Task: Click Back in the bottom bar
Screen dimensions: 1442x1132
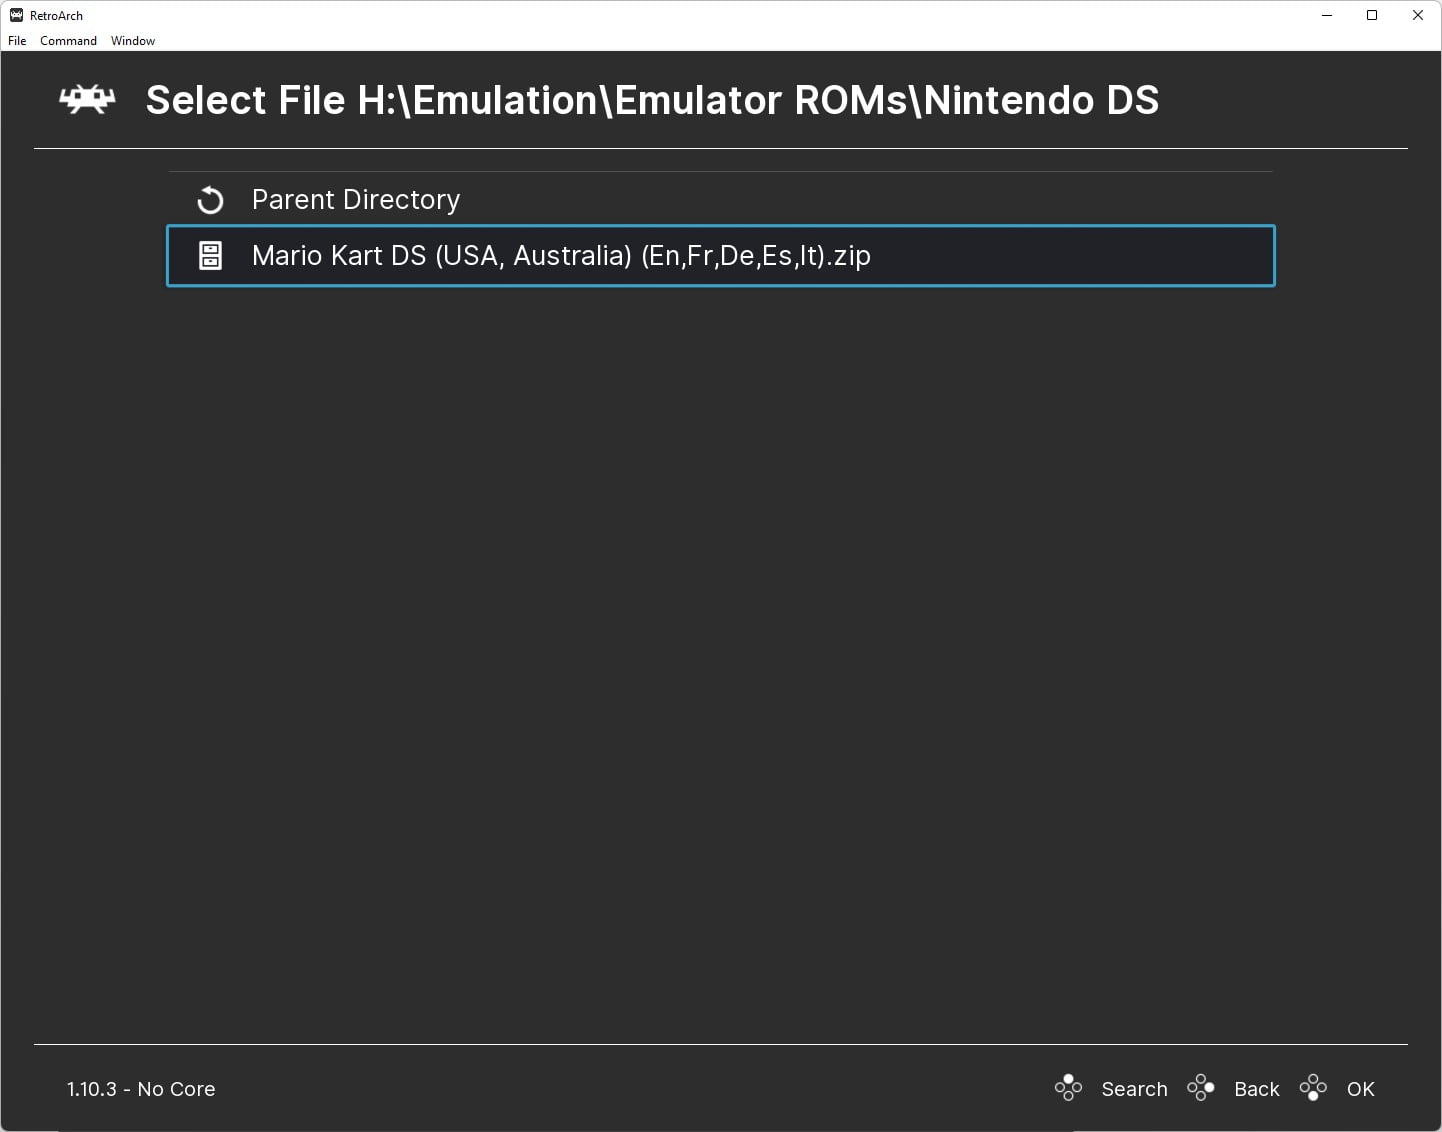Action: pos(1256,1089)
